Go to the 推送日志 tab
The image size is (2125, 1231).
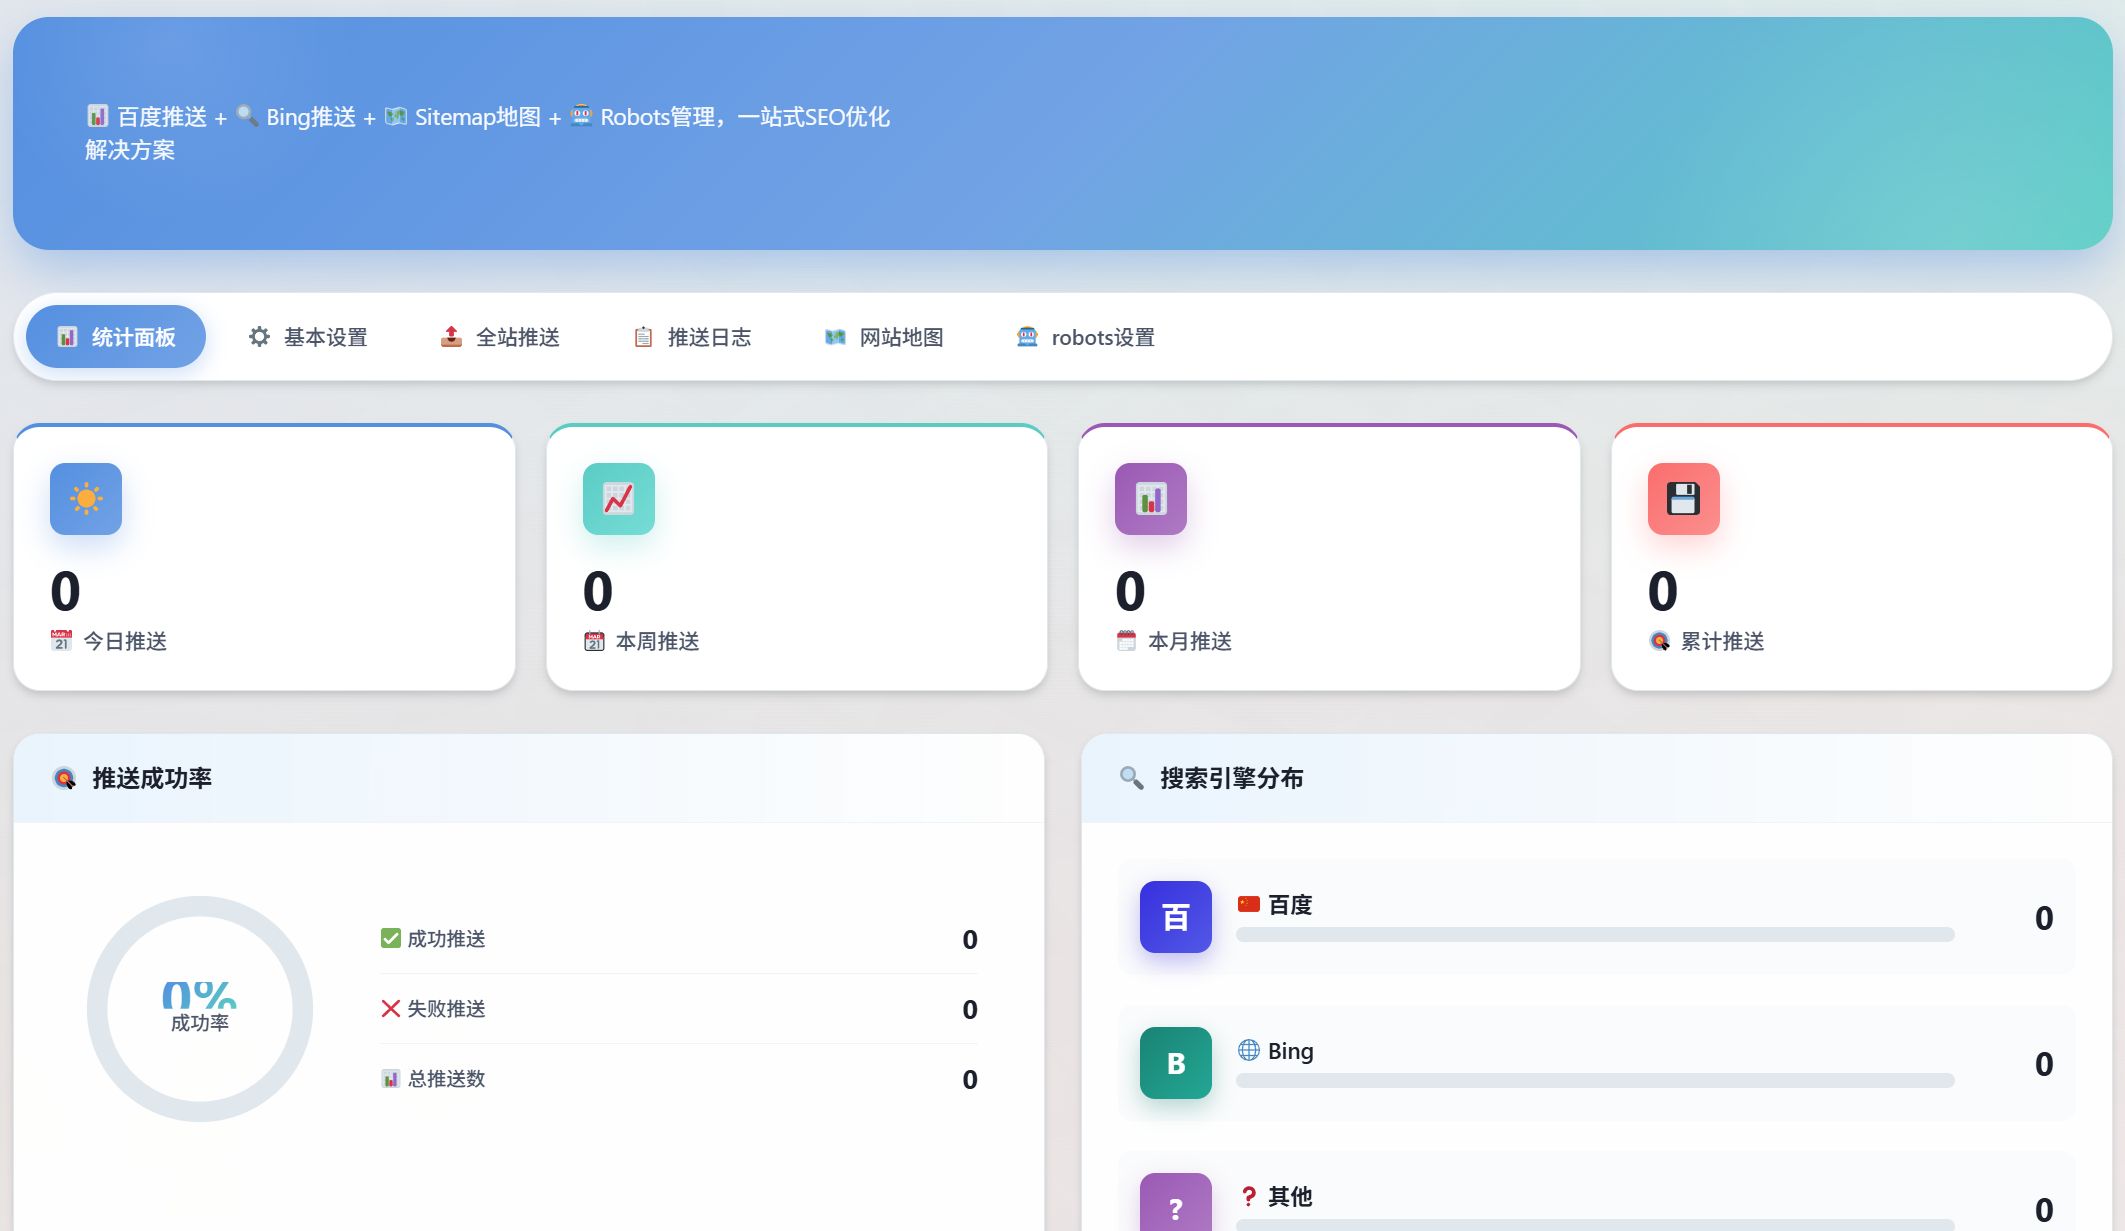click(692, 337)
